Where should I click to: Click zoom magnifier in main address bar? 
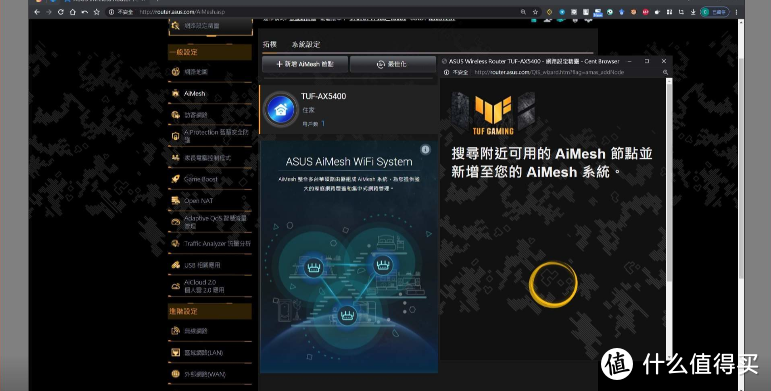[523, 12]
